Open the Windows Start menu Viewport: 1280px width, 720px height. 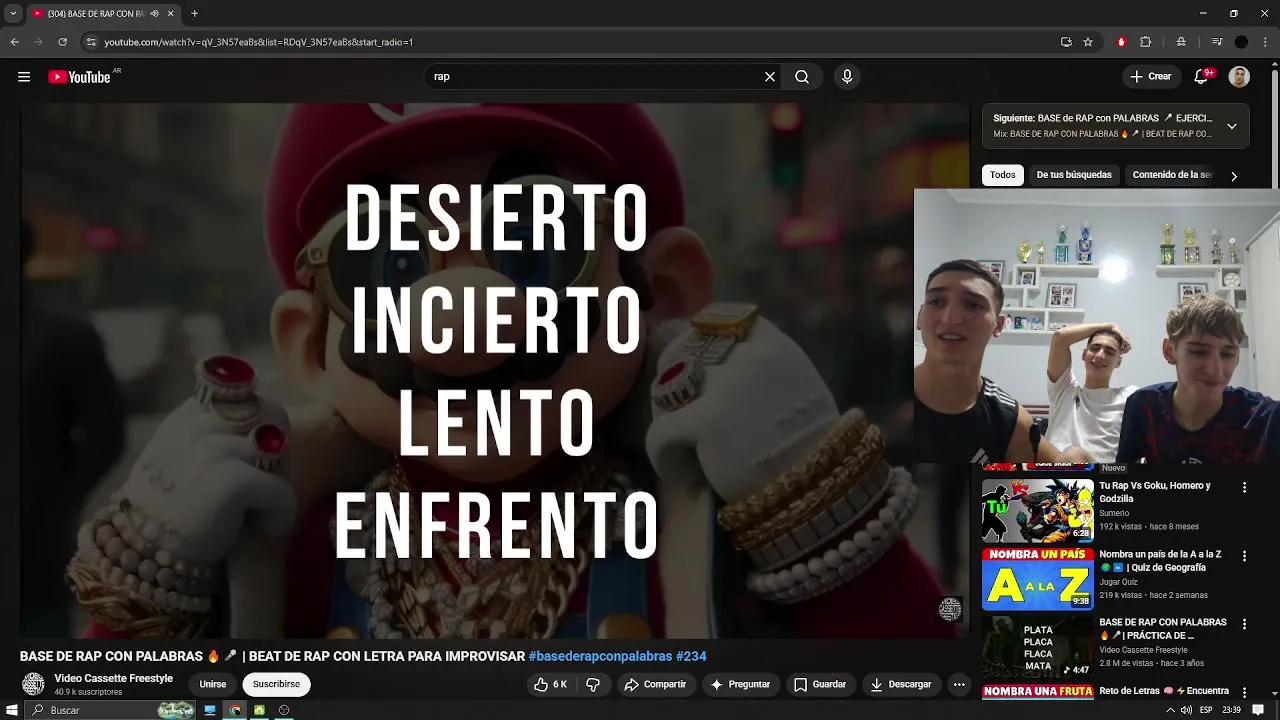[x=11, y=710]
